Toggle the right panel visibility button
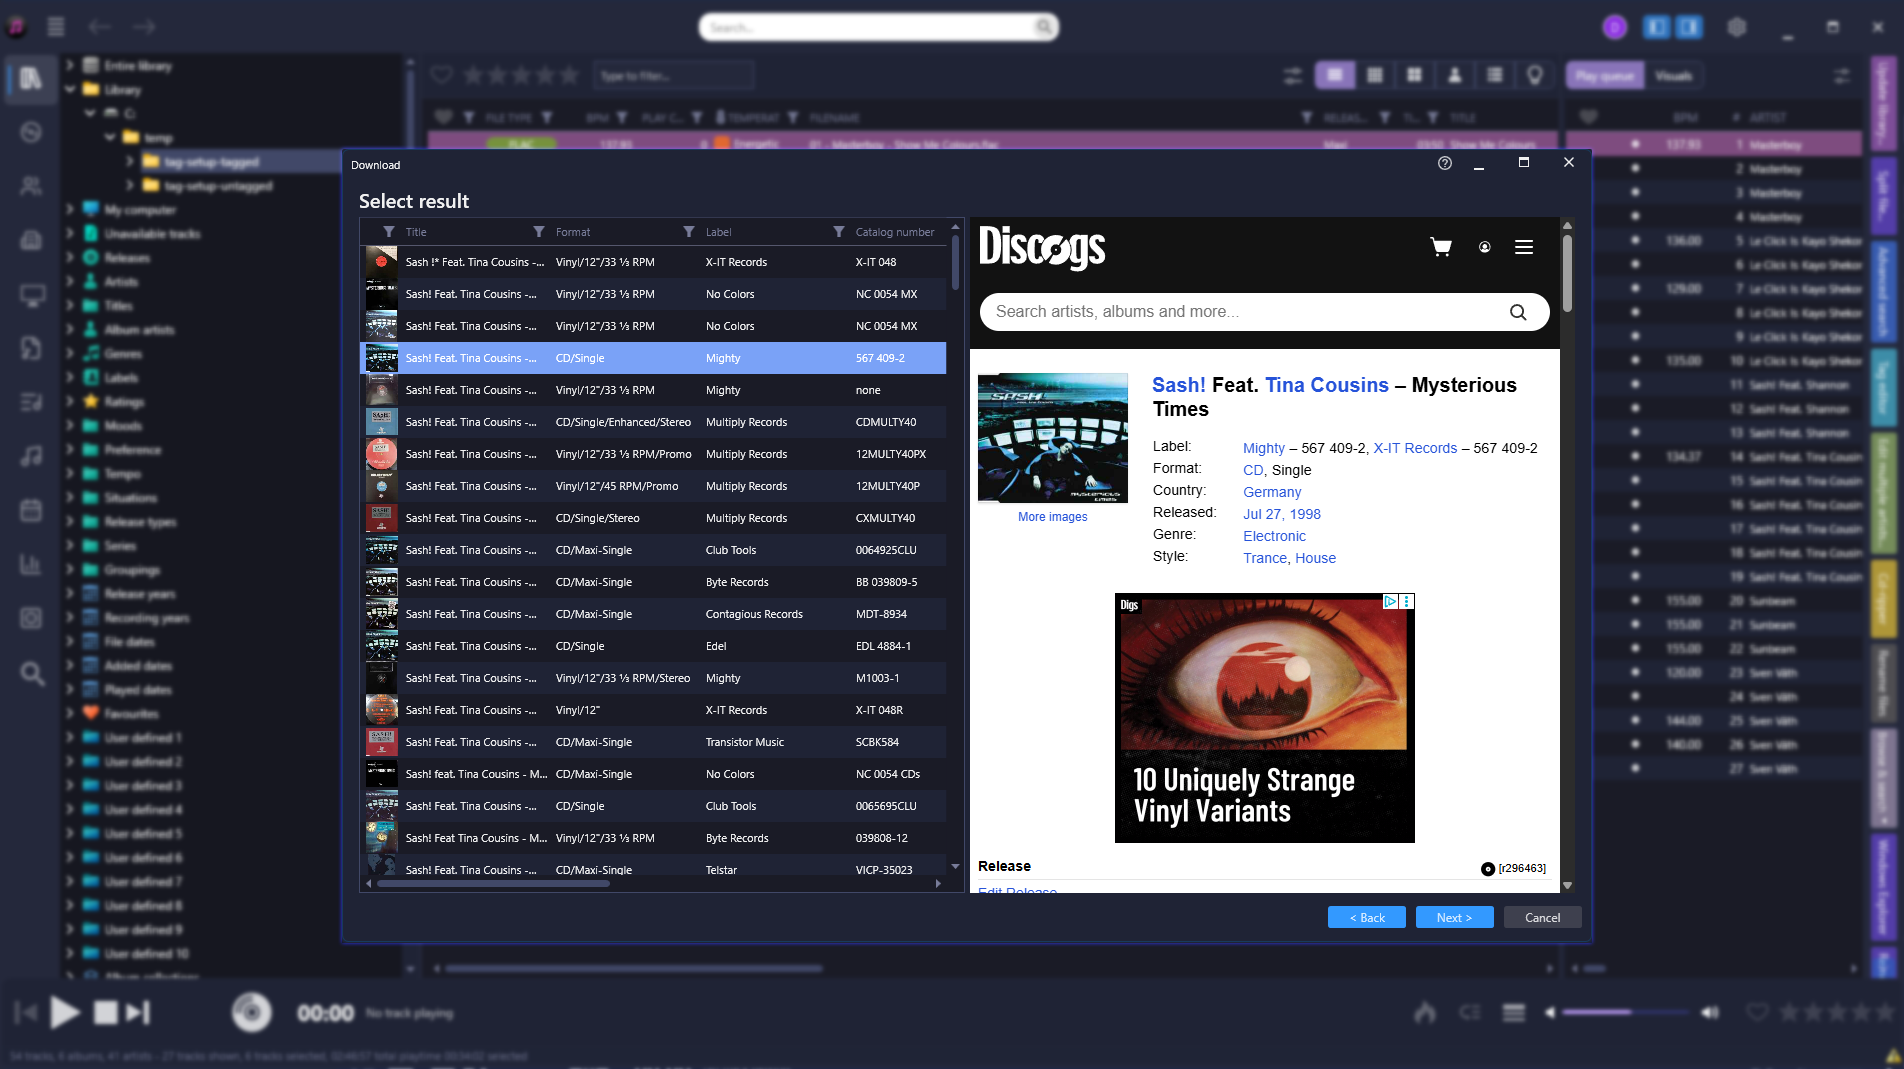 tap(1689, 27)
